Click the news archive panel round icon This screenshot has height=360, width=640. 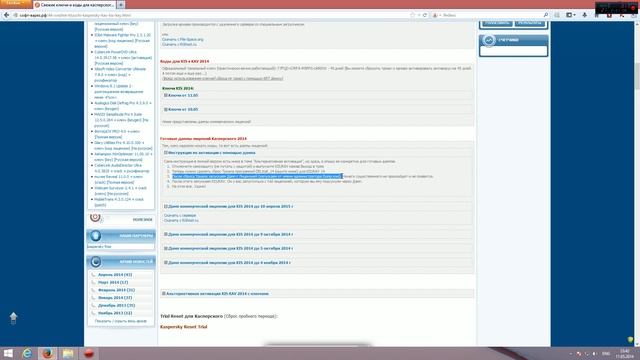[96, 262]
